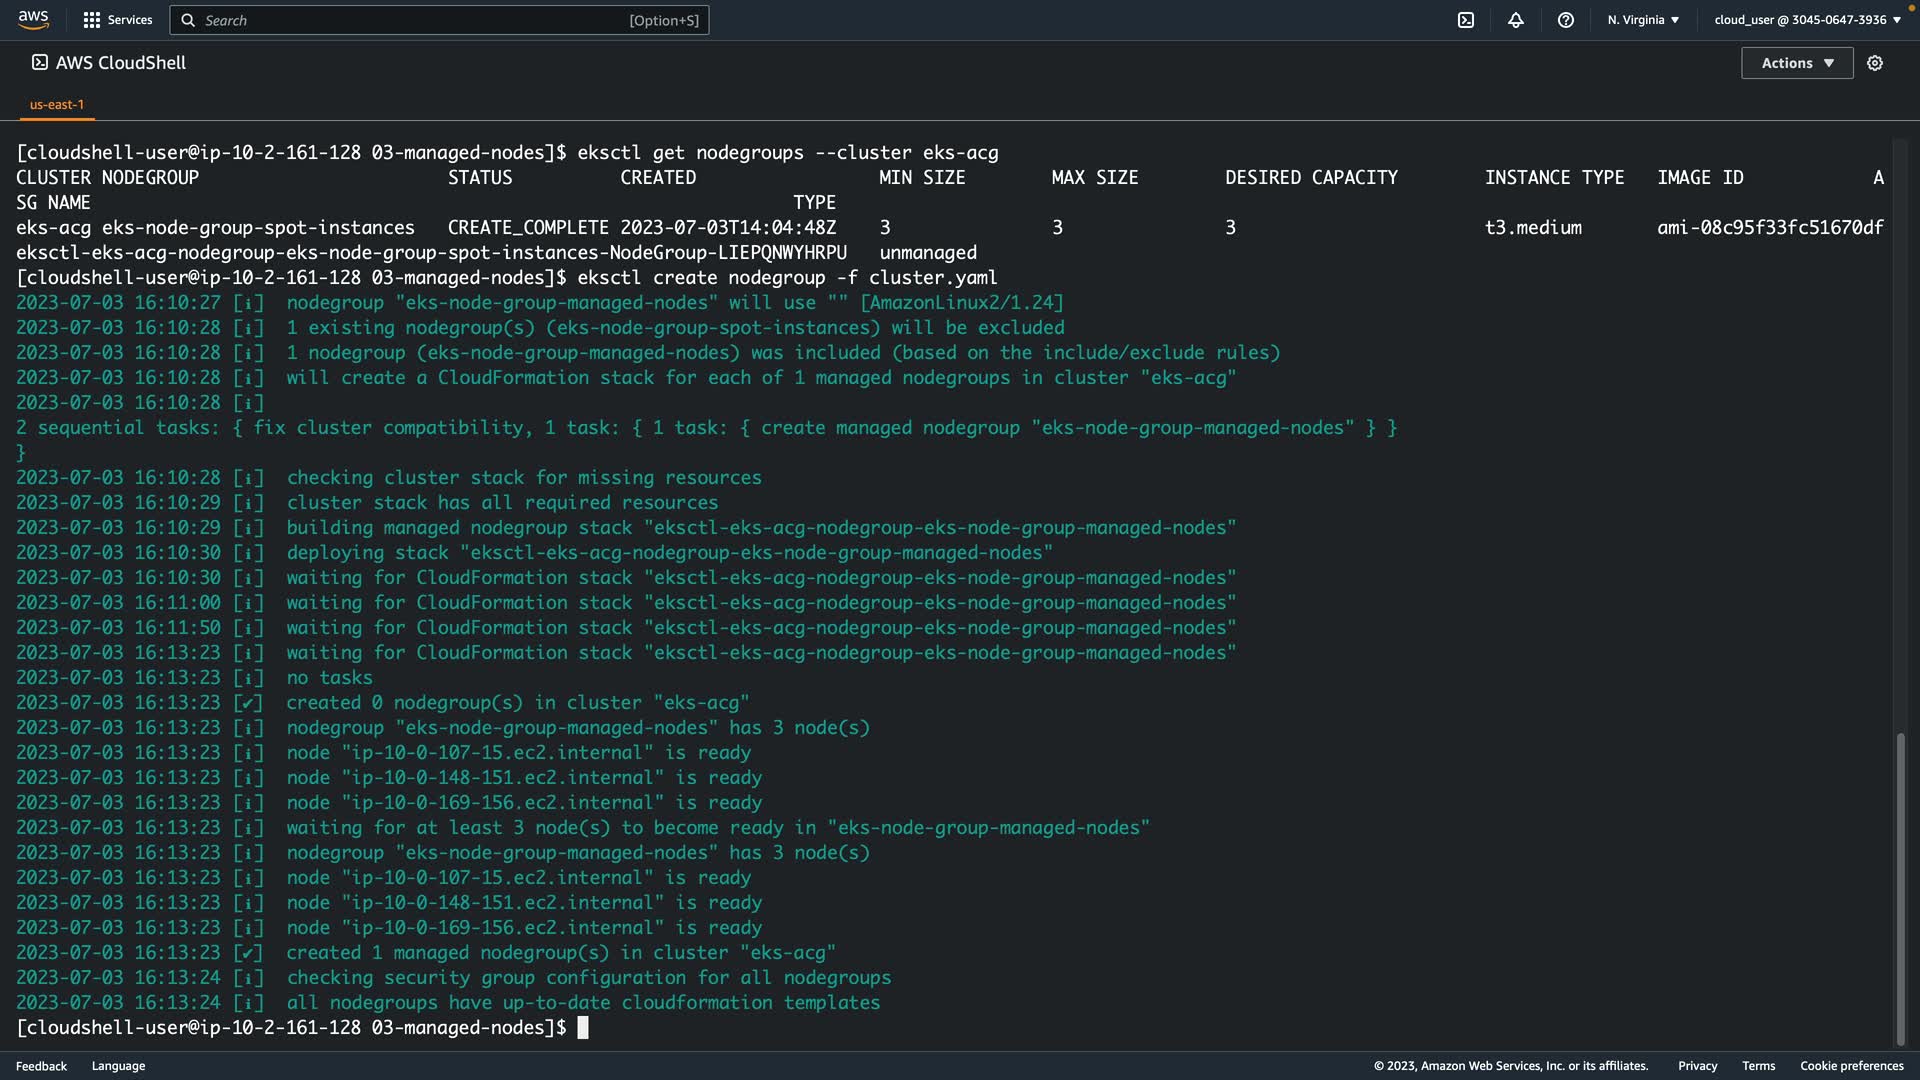Open the Feedback link
Viewport: 1920px width, 1080px height.
point(41,1066)
